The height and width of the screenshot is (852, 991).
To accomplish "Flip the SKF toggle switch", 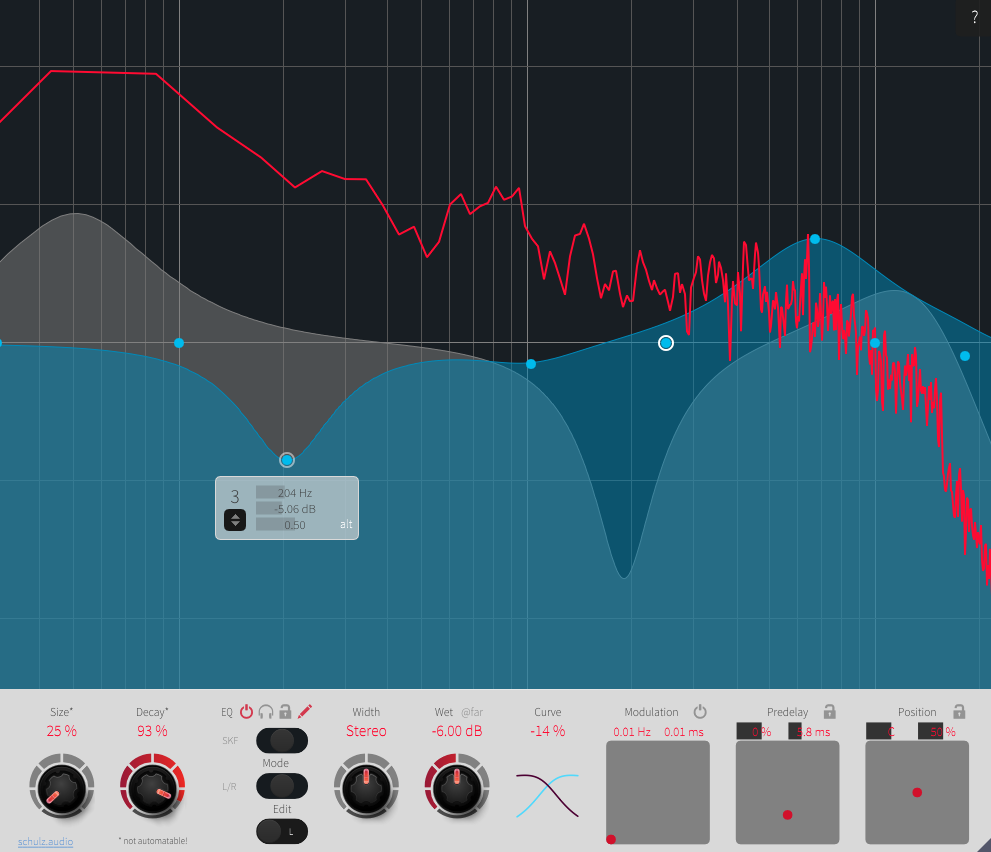I will click(282, 741).
